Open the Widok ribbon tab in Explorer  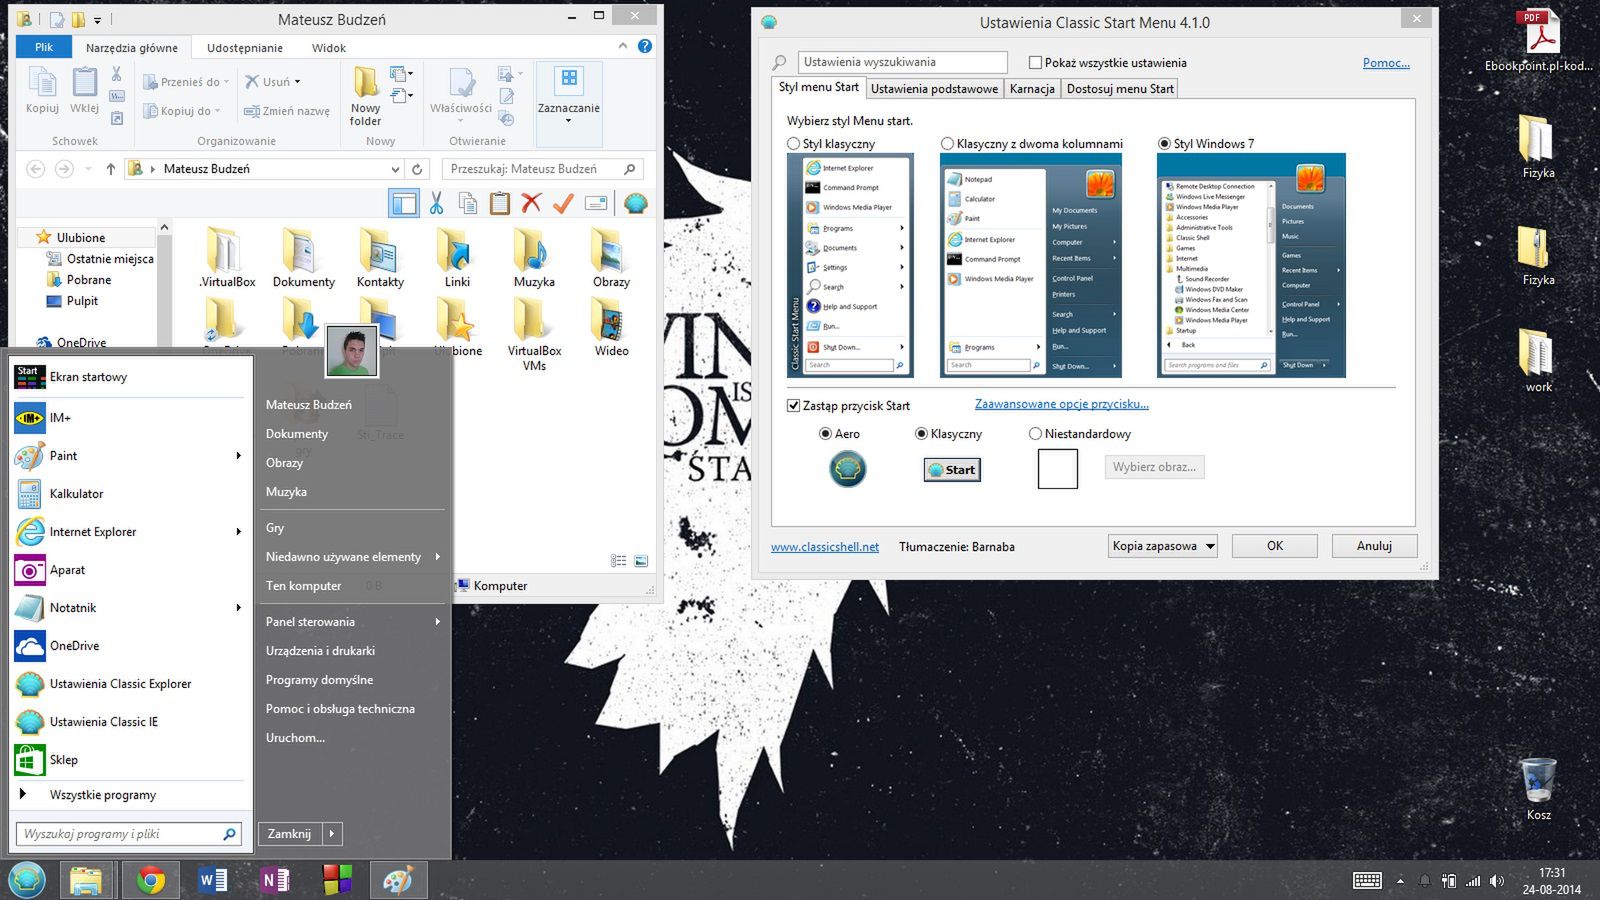pyautogui.click(x=328, y=48)
